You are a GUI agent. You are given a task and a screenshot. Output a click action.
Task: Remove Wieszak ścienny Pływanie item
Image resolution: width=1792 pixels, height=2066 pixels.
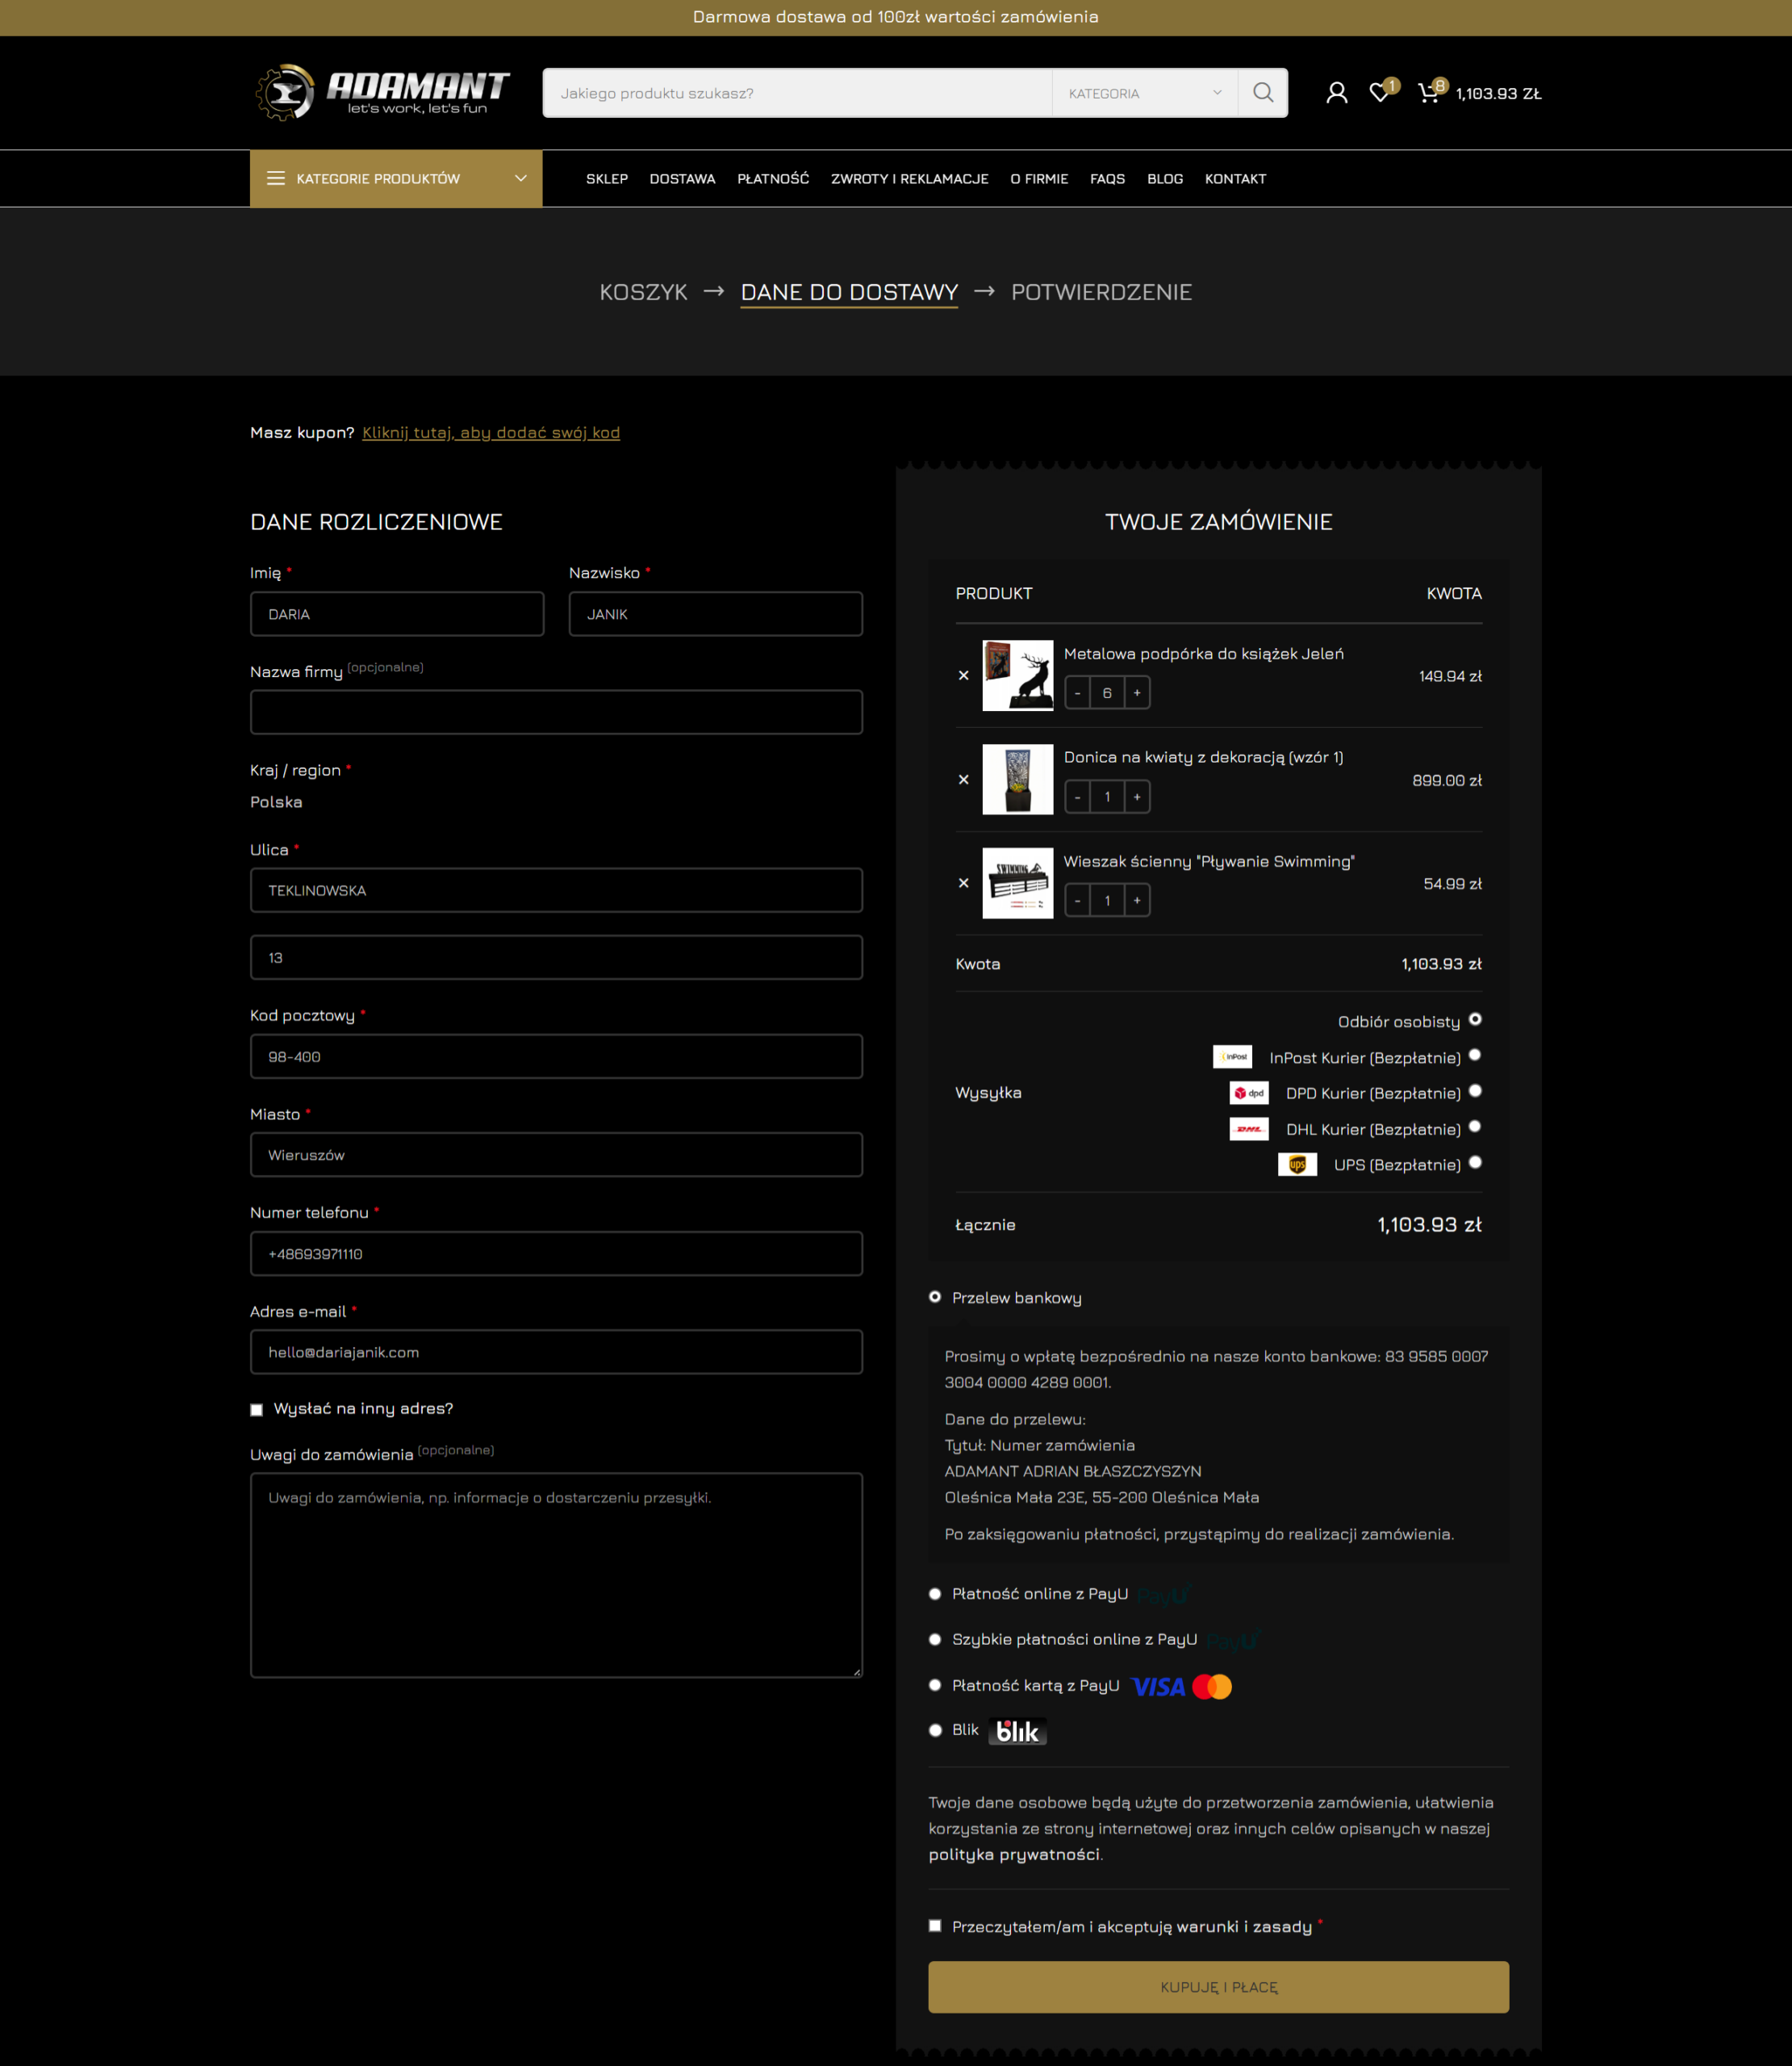click(963, 883)
